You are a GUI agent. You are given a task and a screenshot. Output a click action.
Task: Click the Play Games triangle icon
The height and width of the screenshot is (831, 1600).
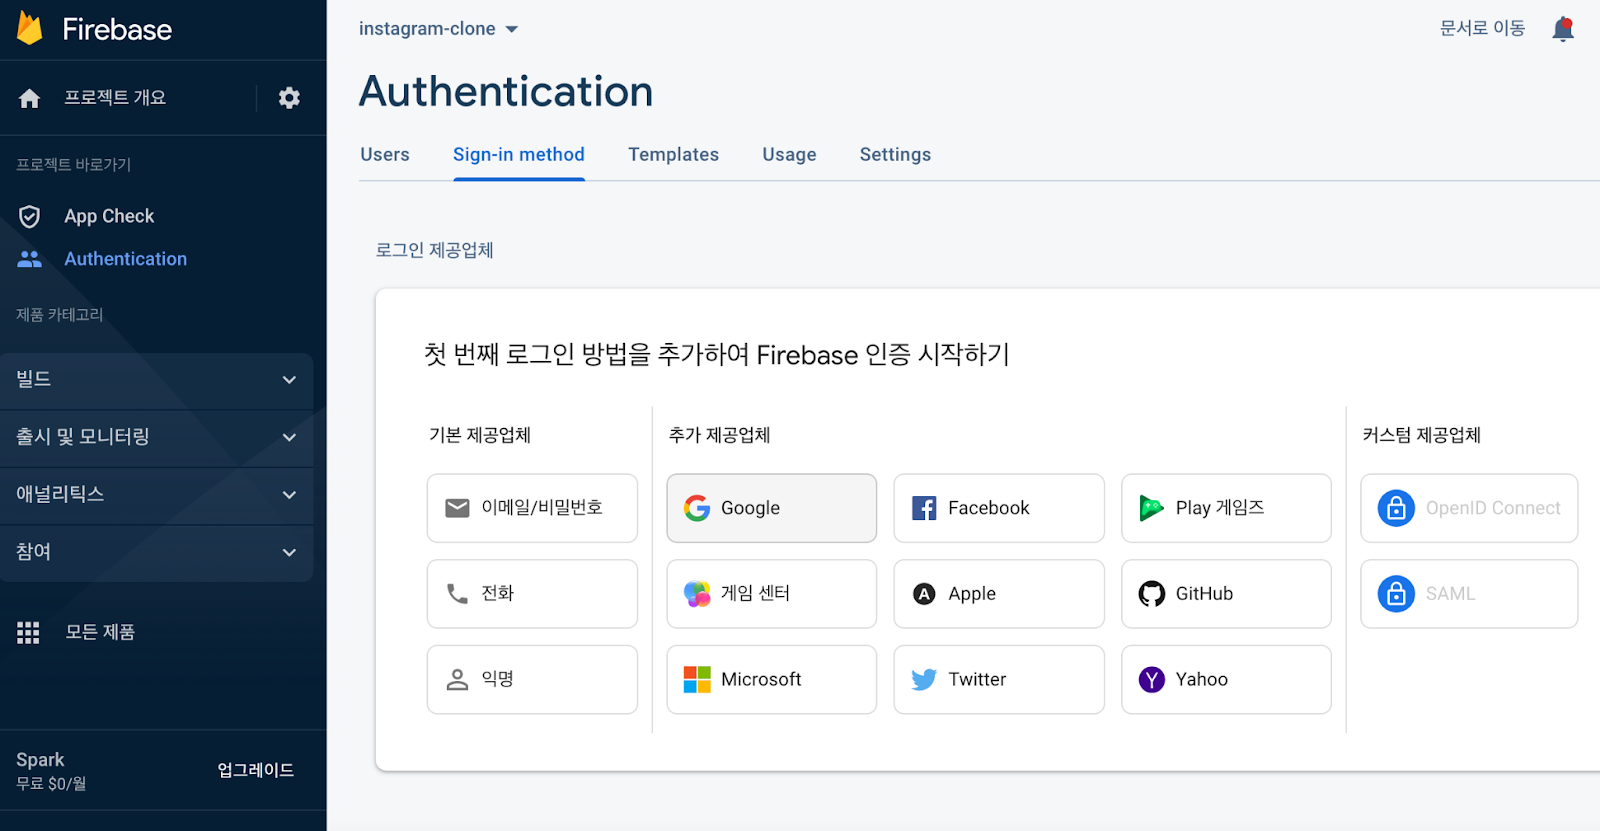point(1151,508)
